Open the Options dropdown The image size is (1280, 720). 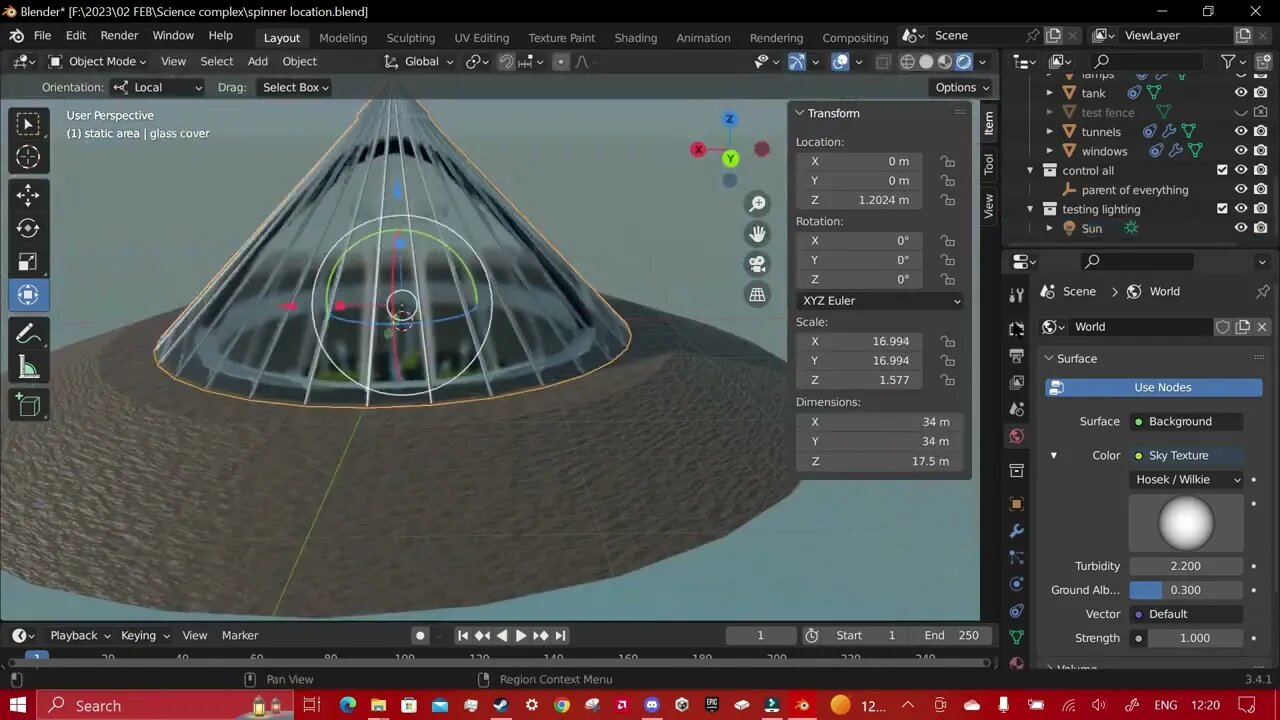tap(962, 88)
